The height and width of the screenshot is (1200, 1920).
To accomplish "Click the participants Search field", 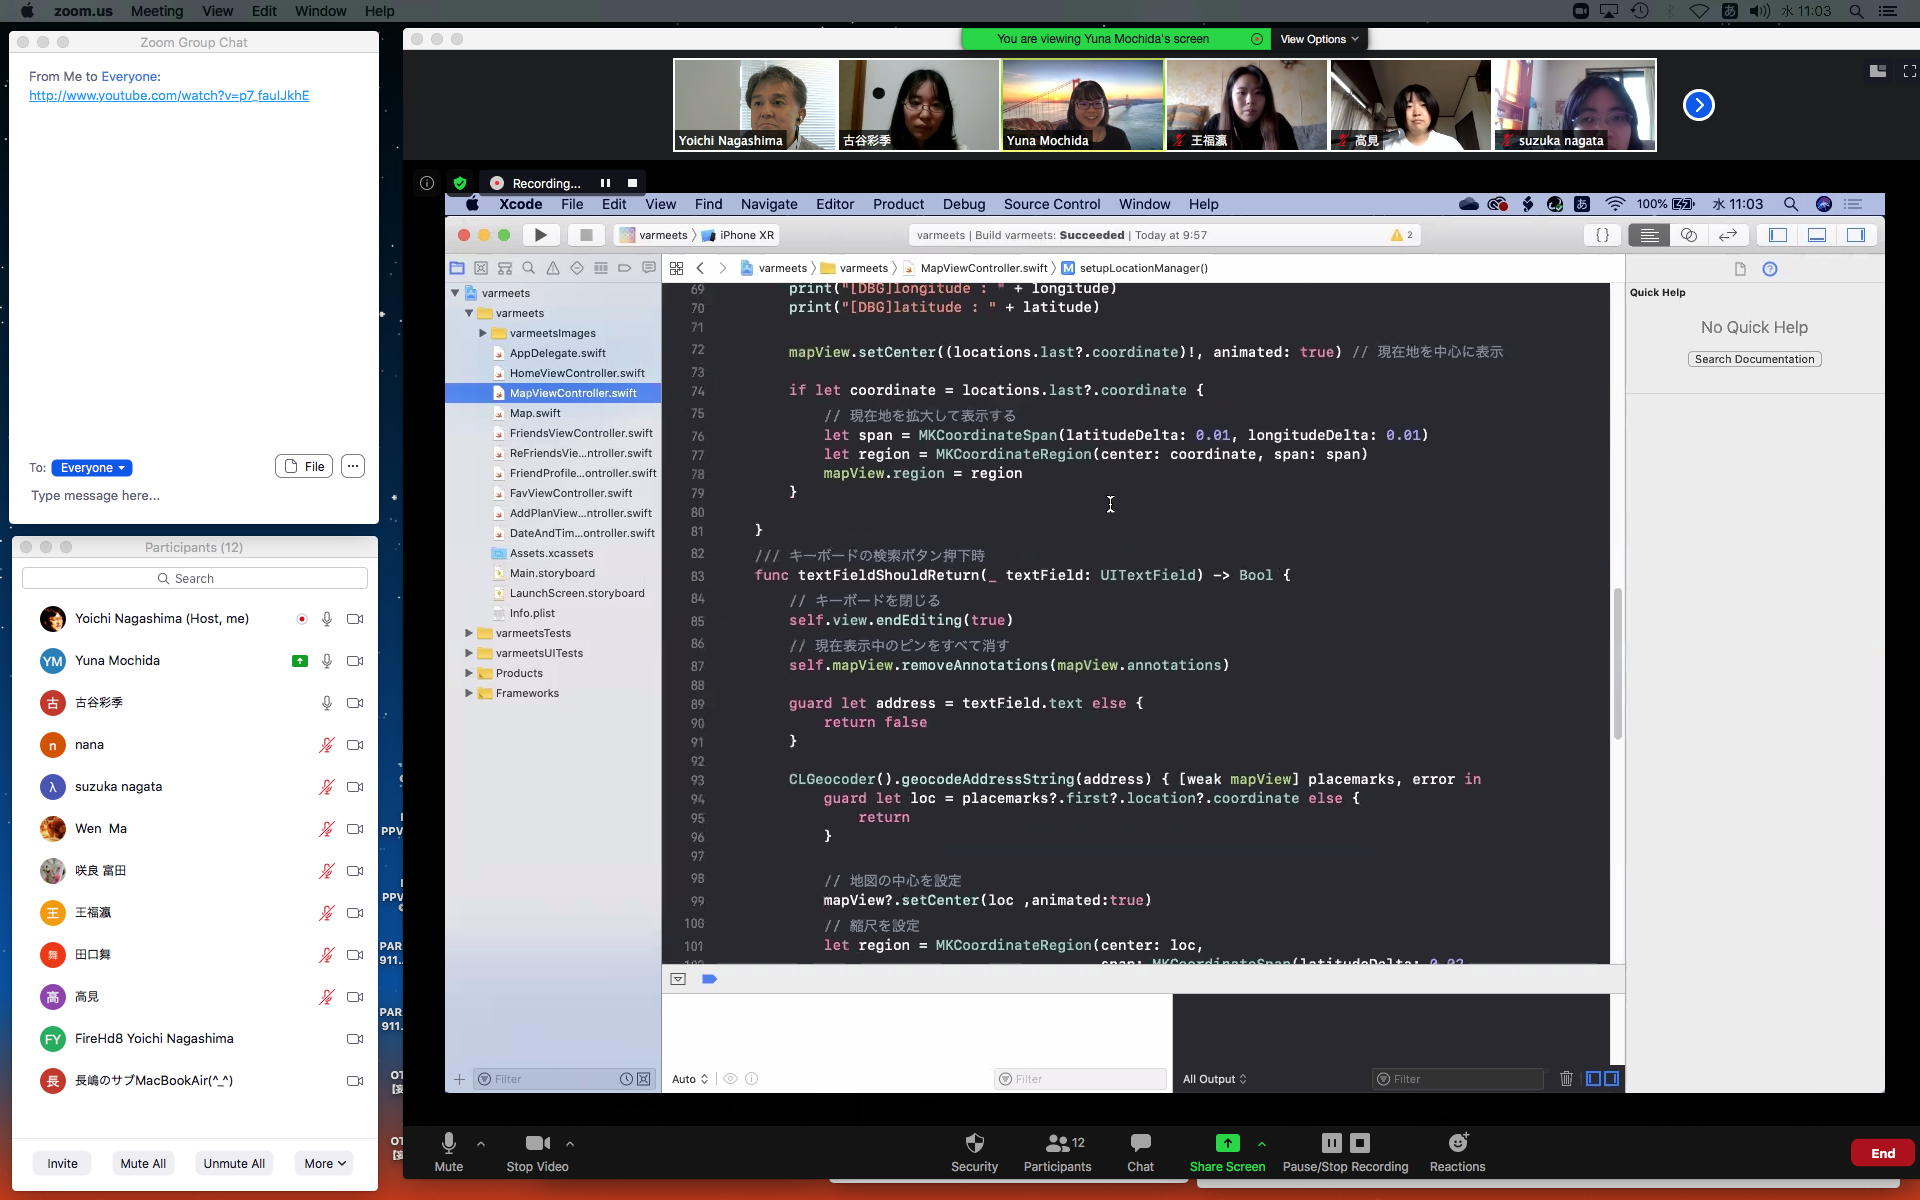I will [x=195, y=578].
